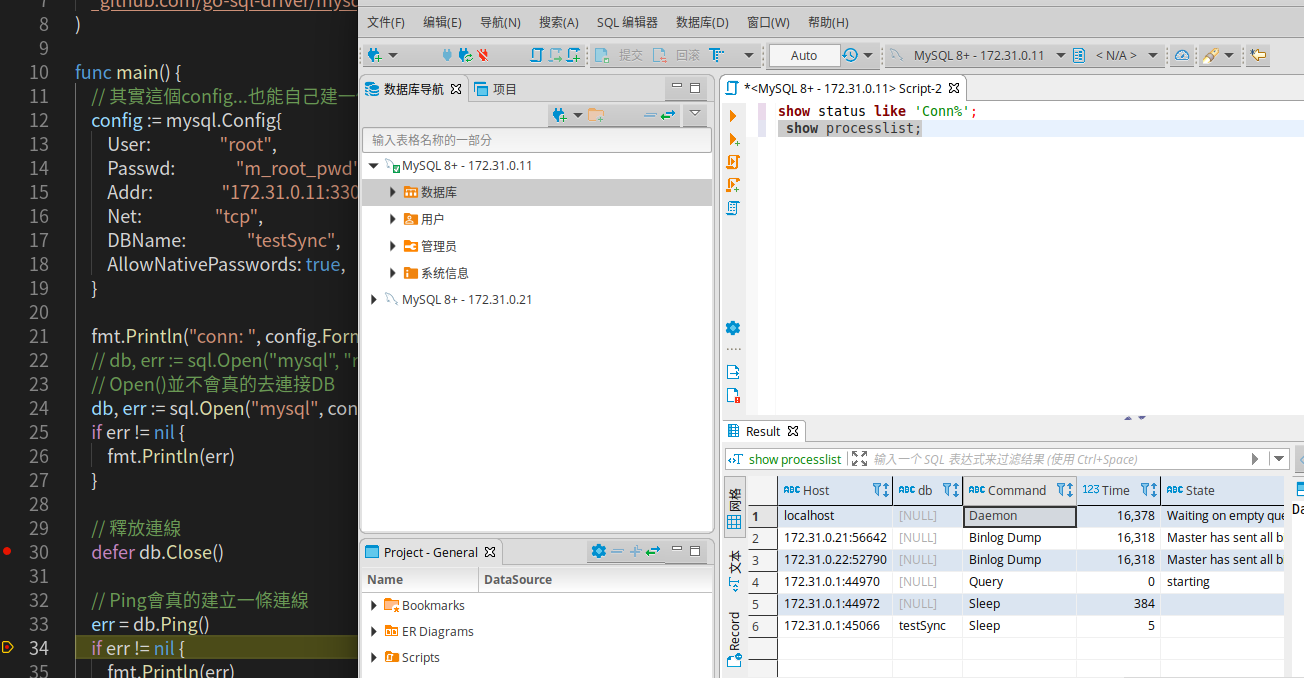
Task: Select the ER Diagrams project folder
Action: click(437, 632)
